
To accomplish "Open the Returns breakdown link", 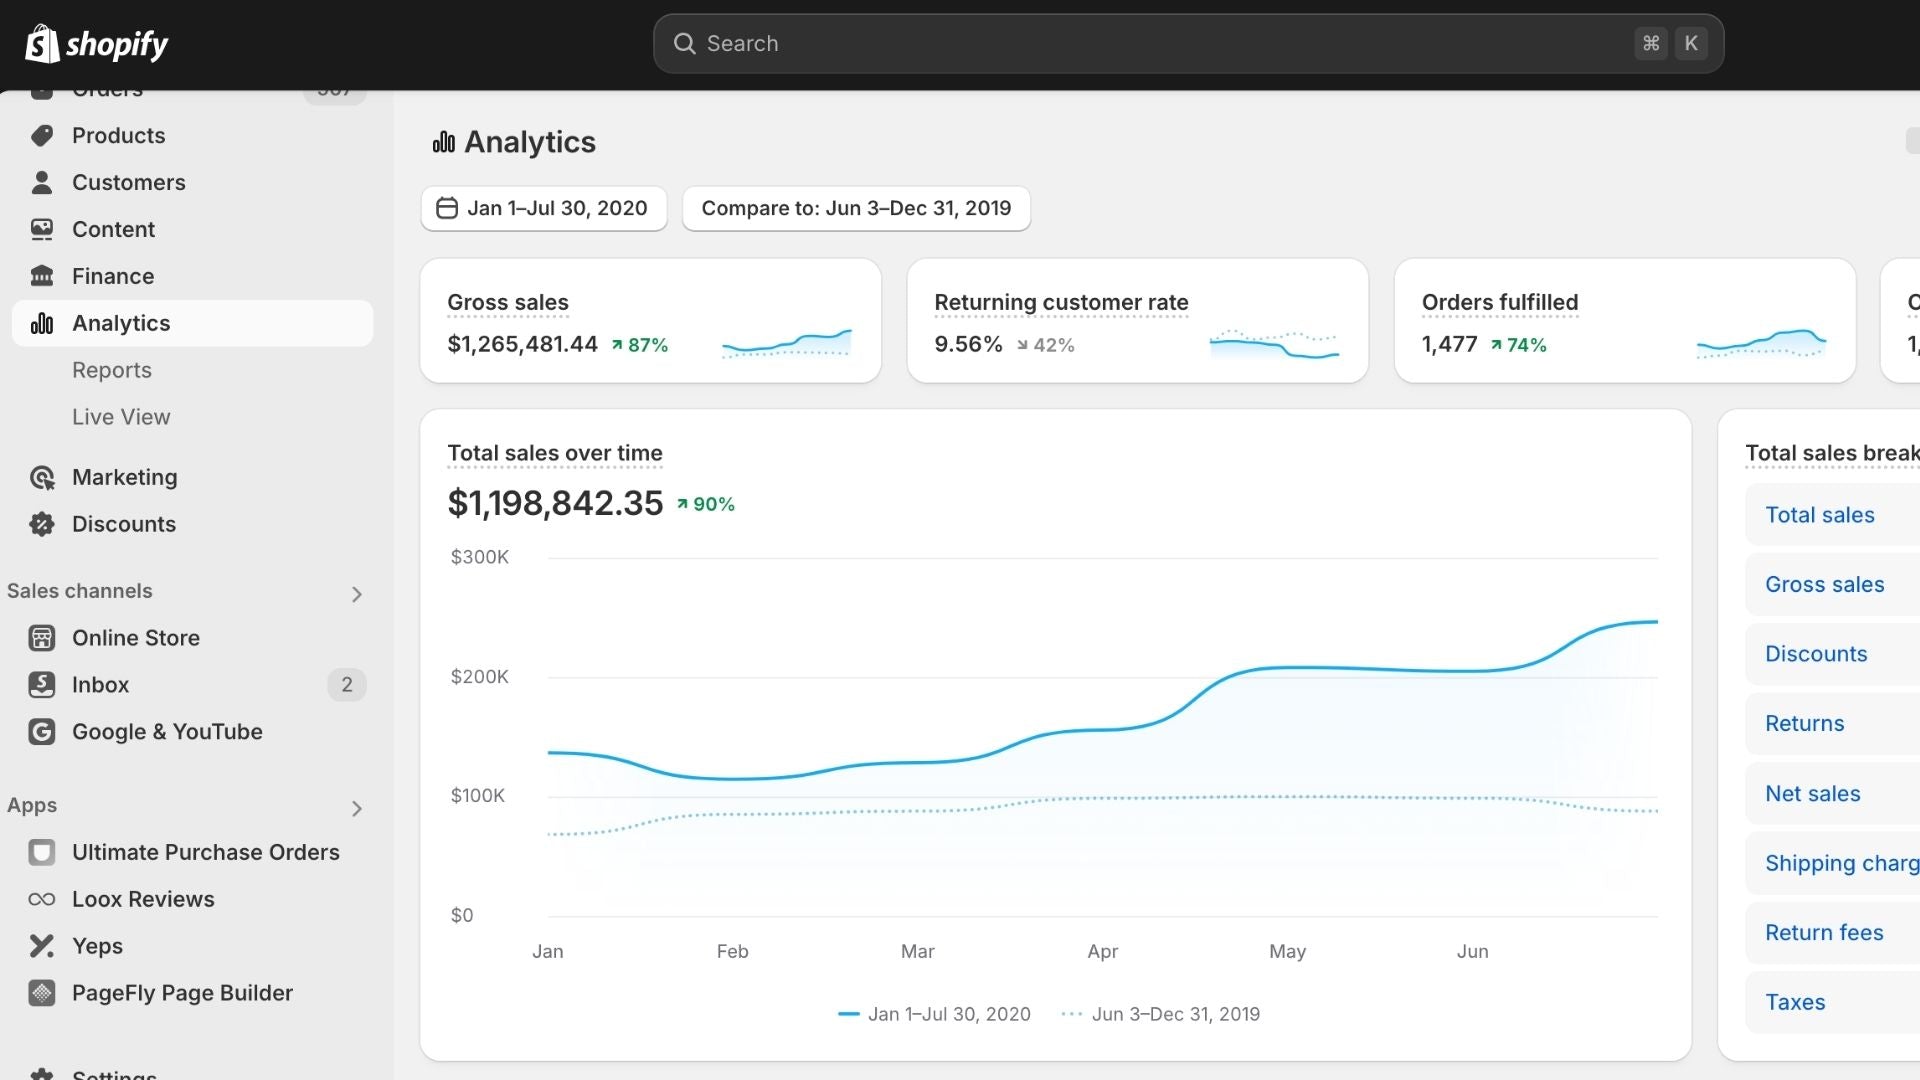I will click(1804, 724).
